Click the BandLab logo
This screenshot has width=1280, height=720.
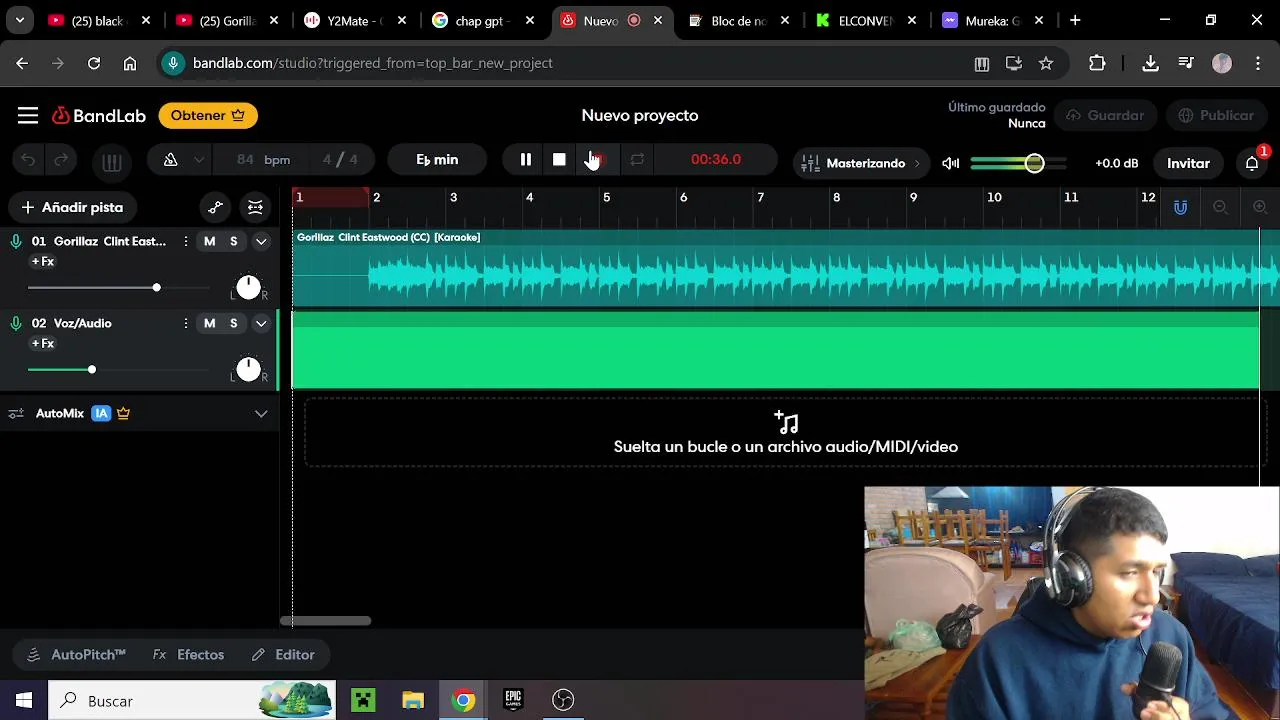coord(99,116)
